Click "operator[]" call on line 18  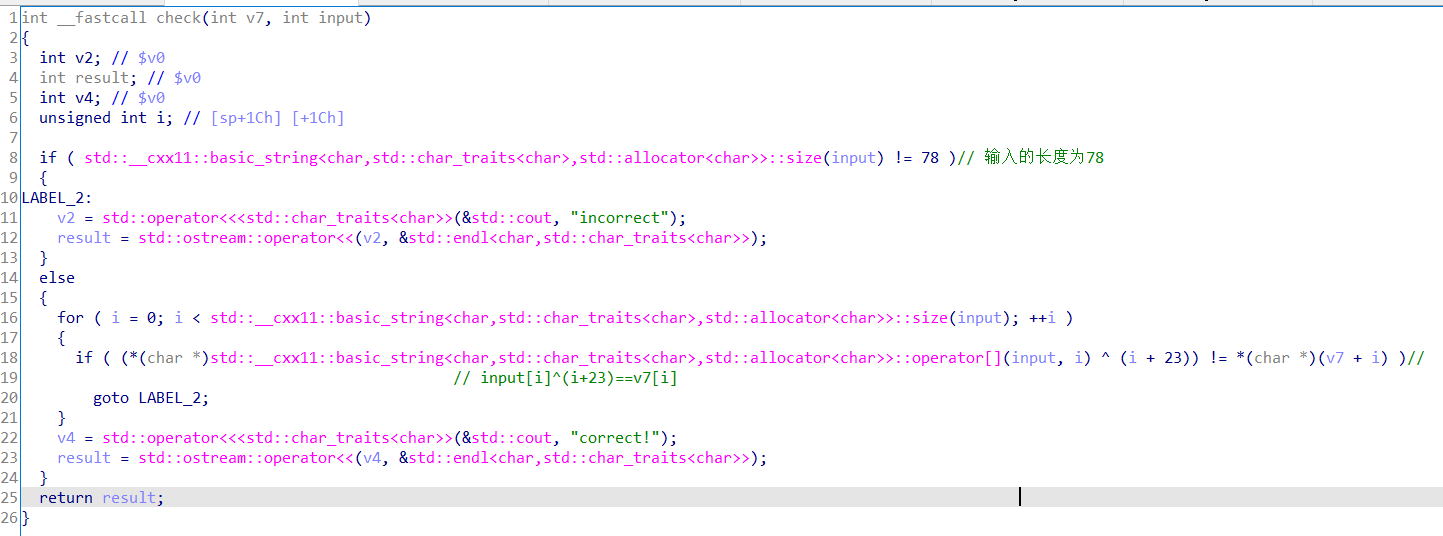(958, 358)
